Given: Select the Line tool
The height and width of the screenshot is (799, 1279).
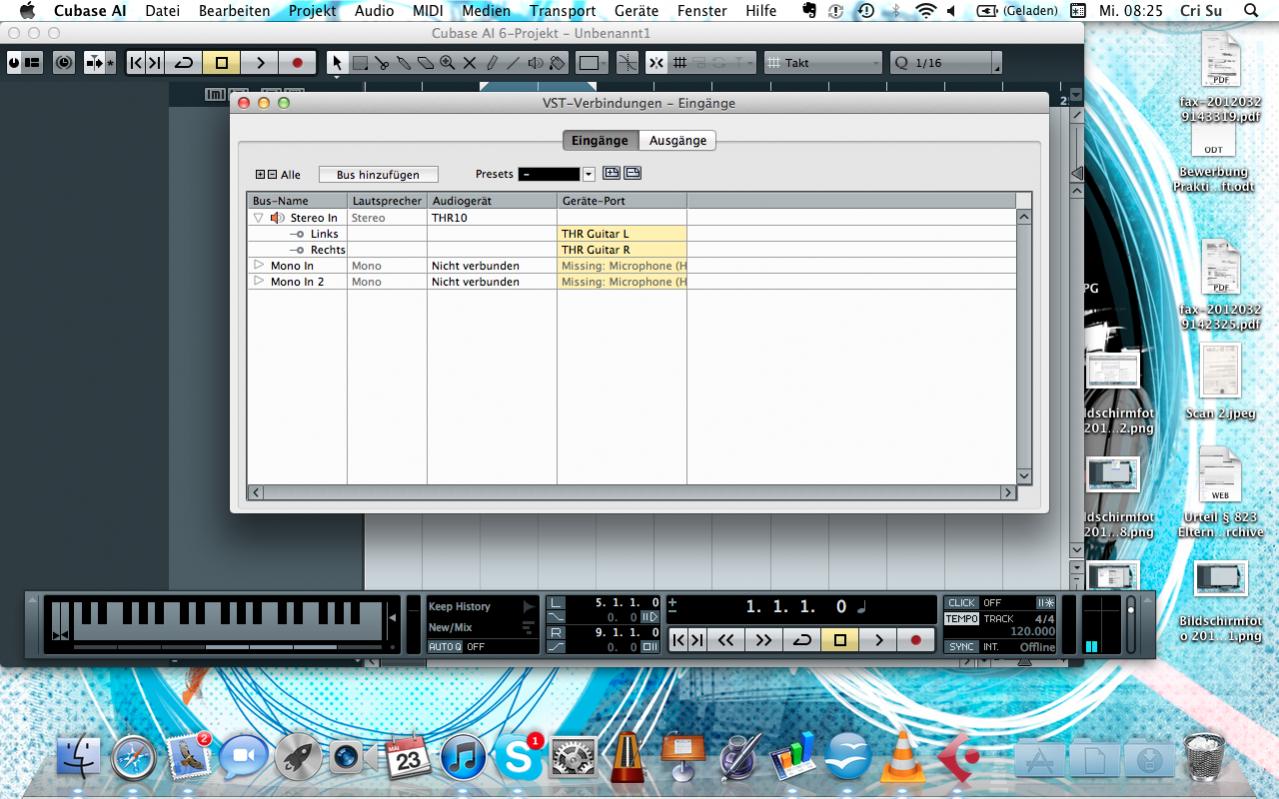Looking at the screenshot, I should 513,62.
